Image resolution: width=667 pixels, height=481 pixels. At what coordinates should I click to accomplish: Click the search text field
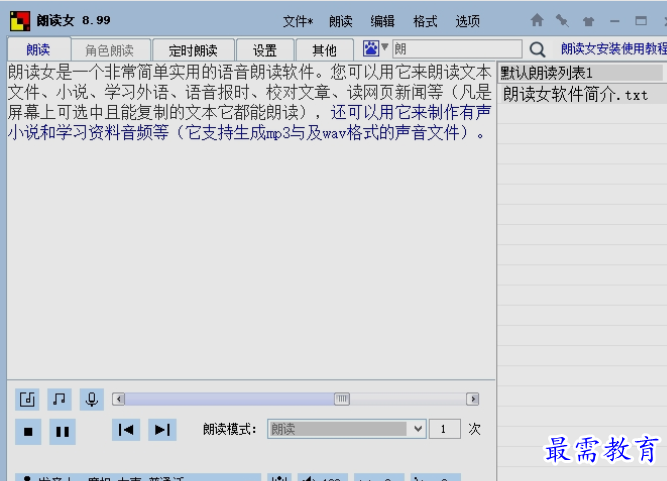click(x=457, y=49)
